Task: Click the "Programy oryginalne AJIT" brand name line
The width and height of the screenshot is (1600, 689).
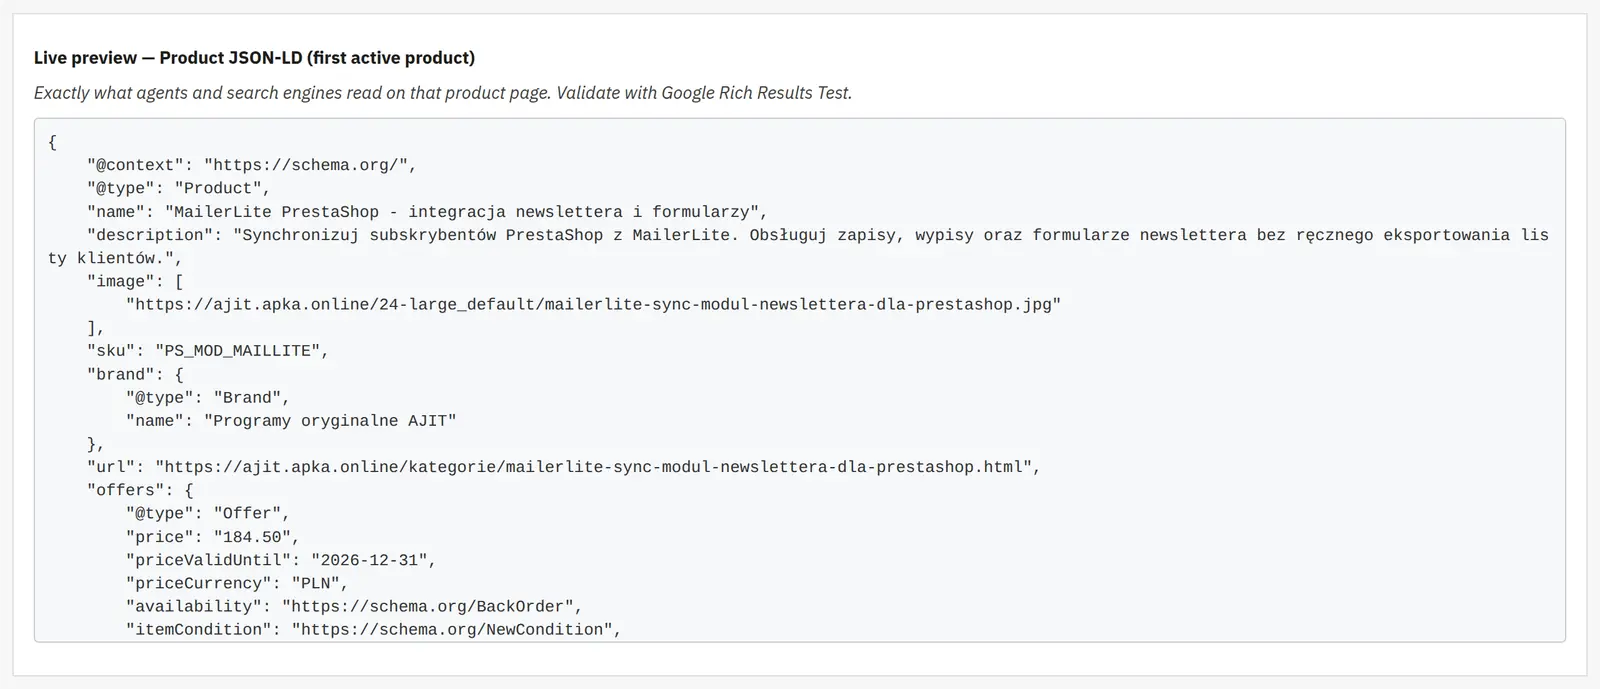Action: [x=291, y=421]
